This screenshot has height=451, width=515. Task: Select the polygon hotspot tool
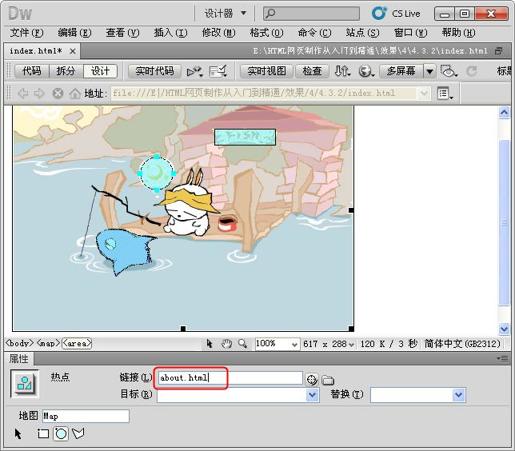pyautogui.click(x=78, y=433)
